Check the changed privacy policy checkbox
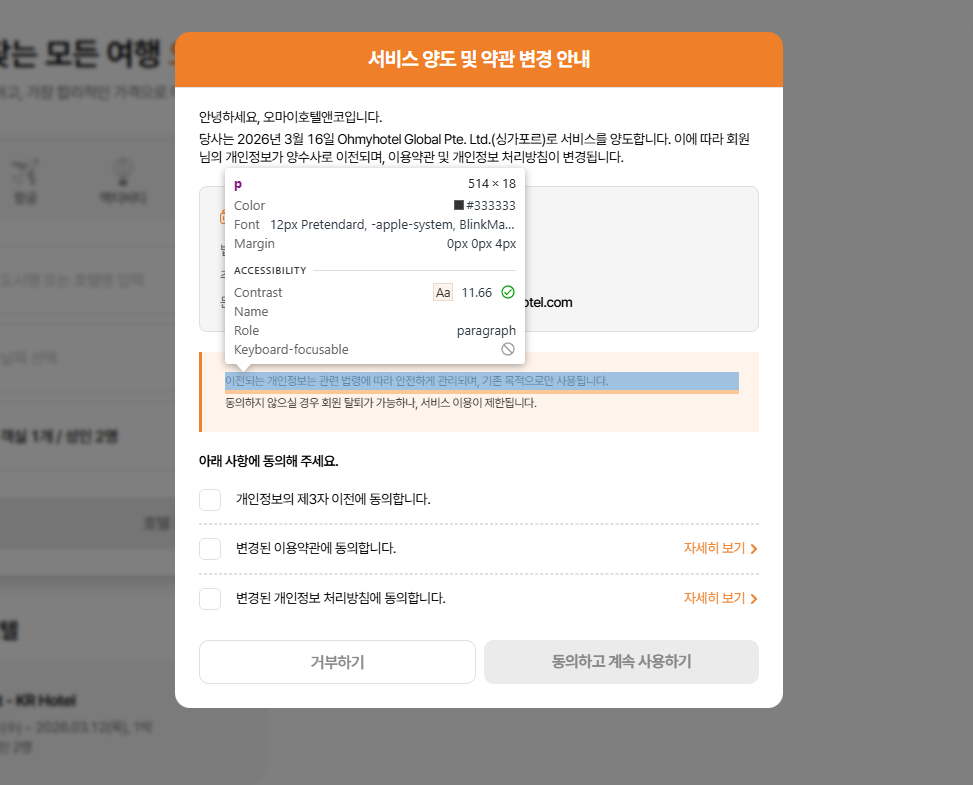Screen dimensions: 973x785 click(x=210, y=599)
